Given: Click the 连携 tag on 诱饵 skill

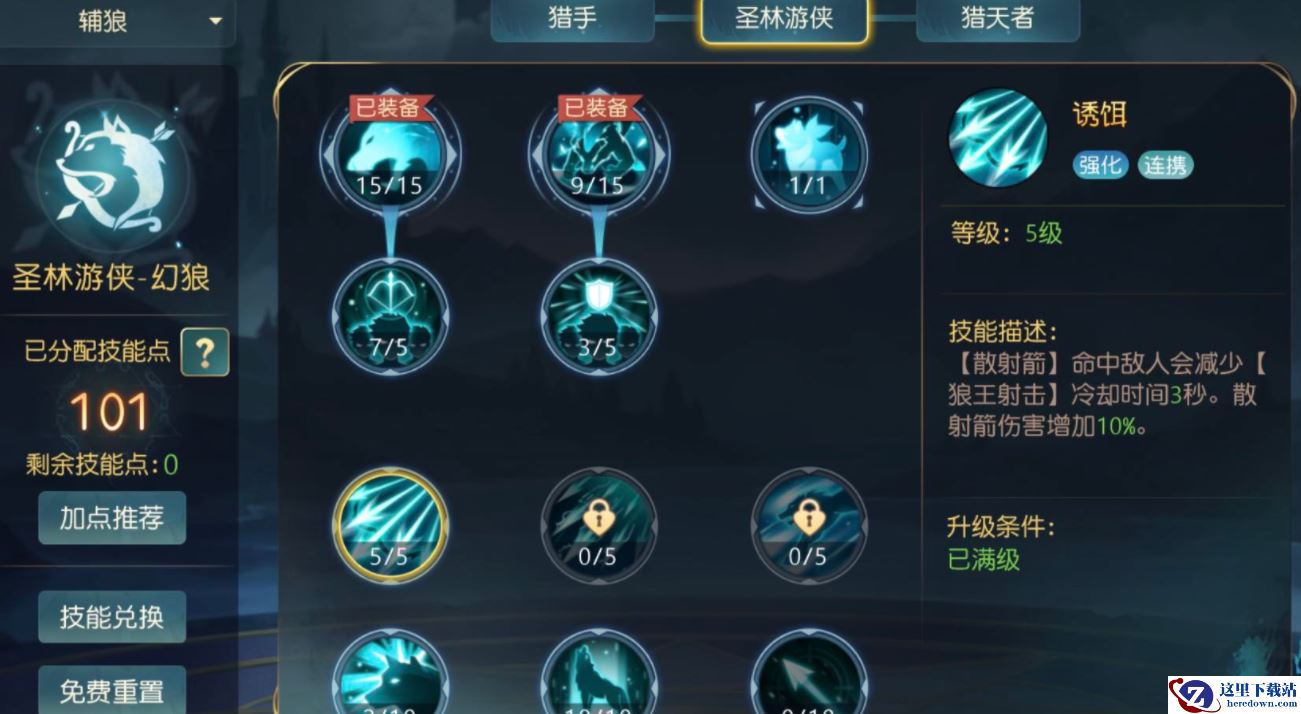Looking at the screenshot, I should pos(1165,165).
